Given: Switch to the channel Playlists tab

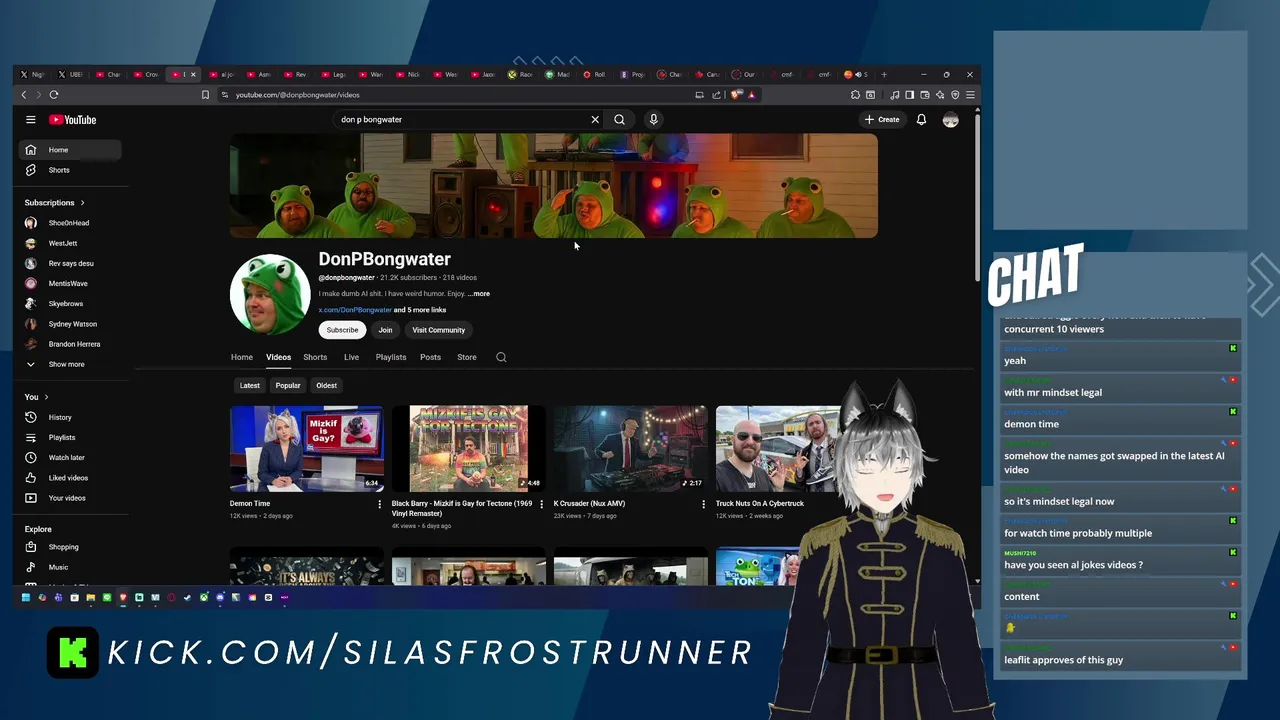Looking at the screenshot, I should 391,357.
